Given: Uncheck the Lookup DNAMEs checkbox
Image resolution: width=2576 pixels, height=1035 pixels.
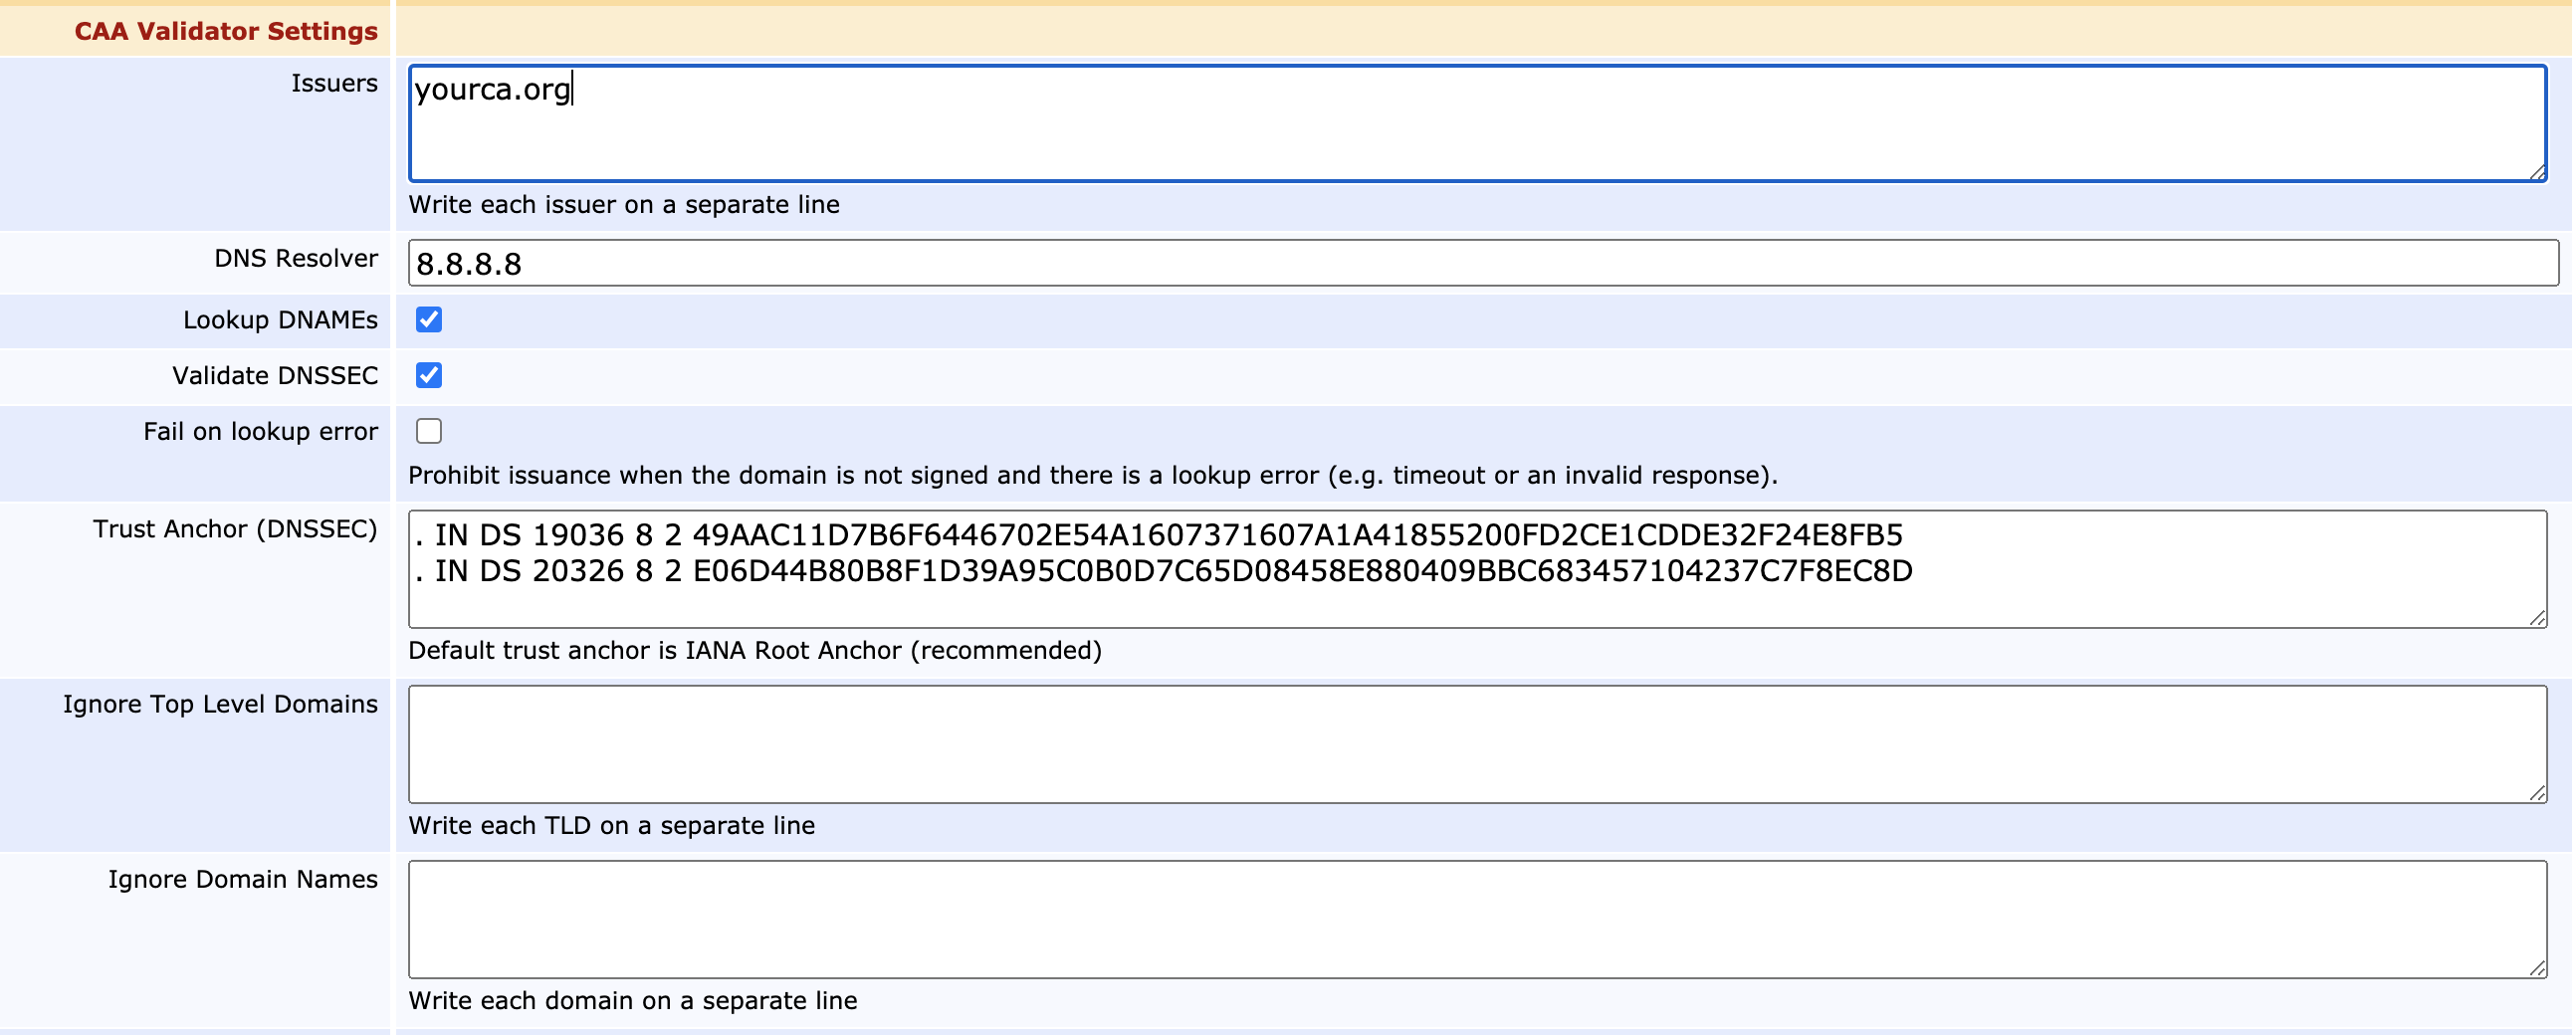Looking at the screenshot, I should coord(429,320).
